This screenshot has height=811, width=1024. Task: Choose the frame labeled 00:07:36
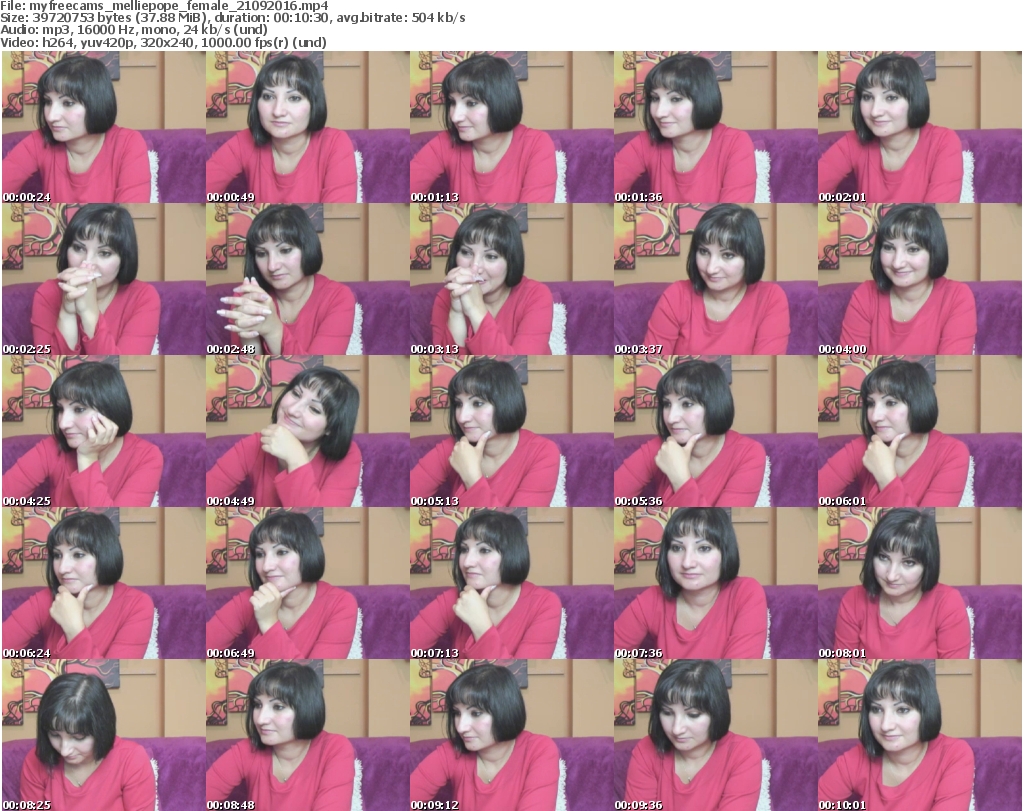pos(716,583)
